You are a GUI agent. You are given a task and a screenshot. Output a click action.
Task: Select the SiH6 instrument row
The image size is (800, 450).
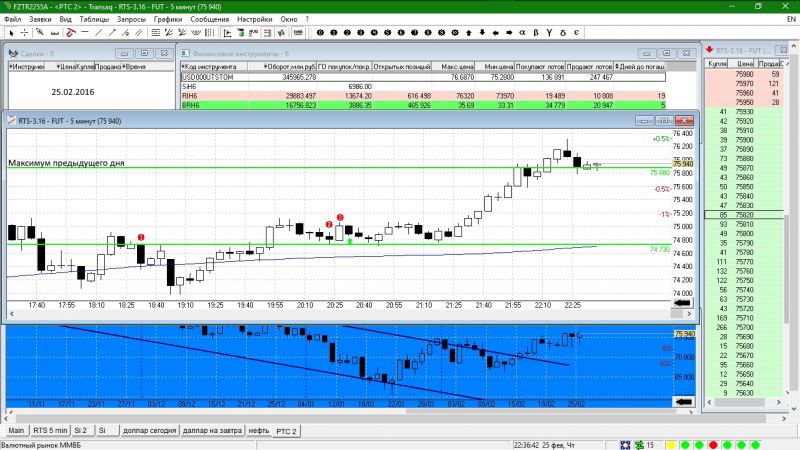(x=423, y=87)
